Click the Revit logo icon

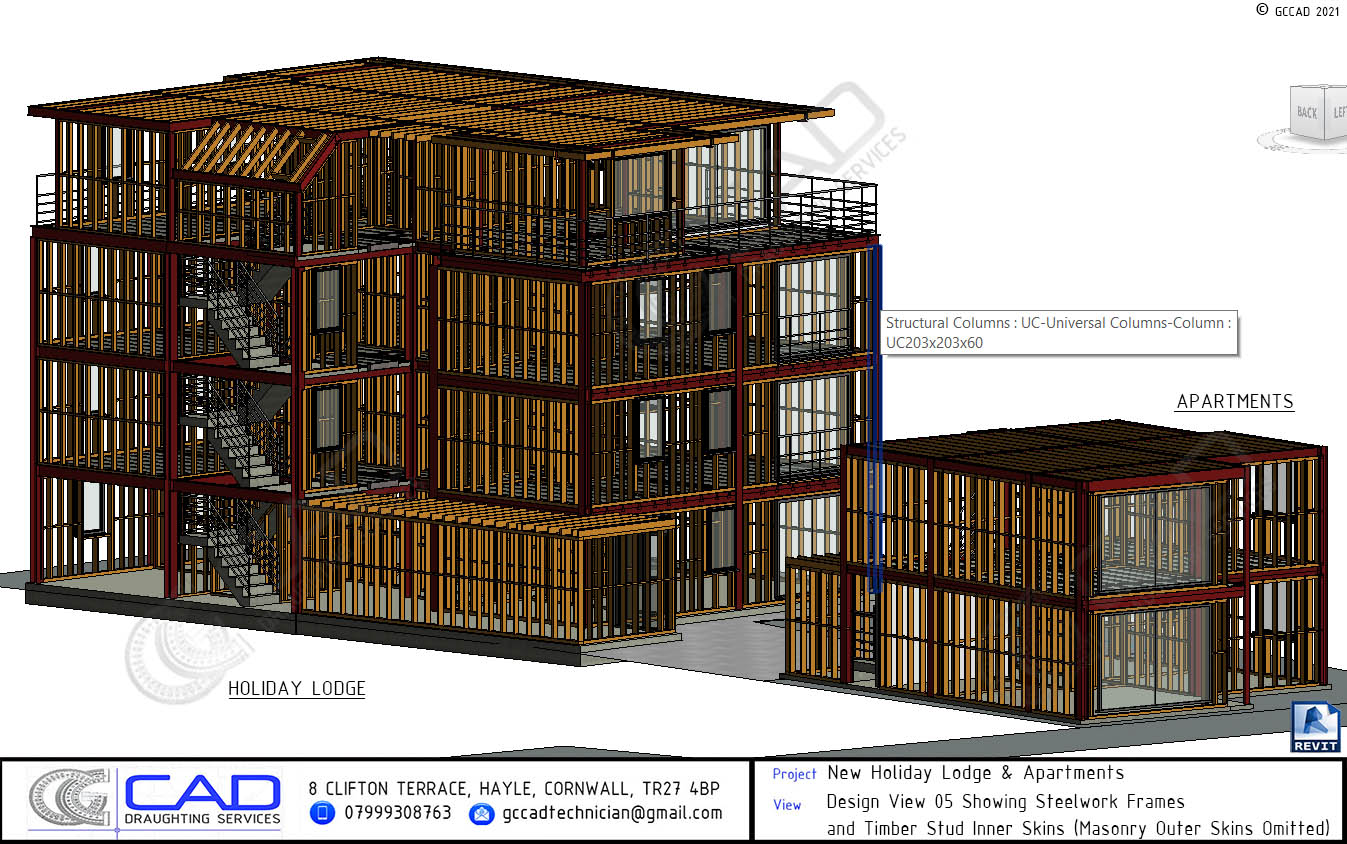coord(1315,727)
